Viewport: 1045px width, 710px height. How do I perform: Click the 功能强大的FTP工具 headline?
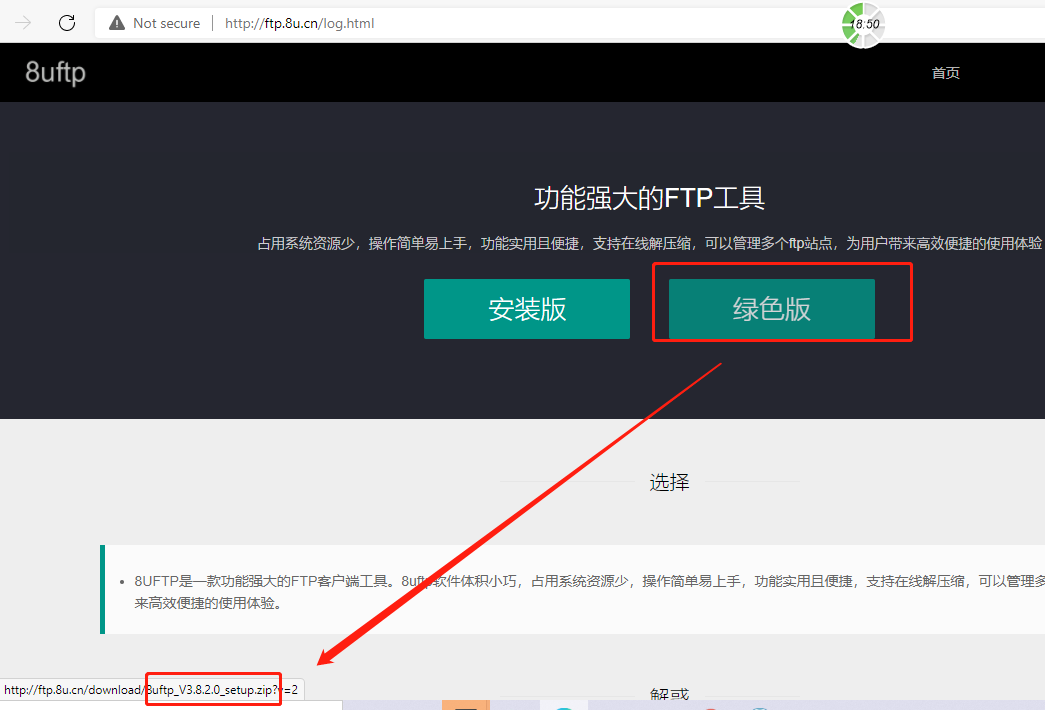pos(649,198)
